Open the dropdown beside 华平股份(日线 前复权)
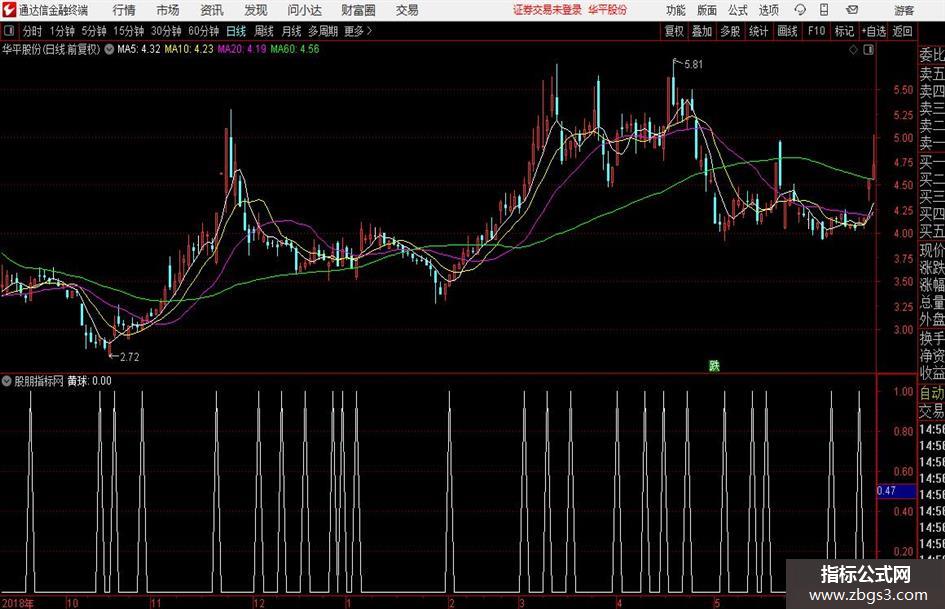 [109, 49]
